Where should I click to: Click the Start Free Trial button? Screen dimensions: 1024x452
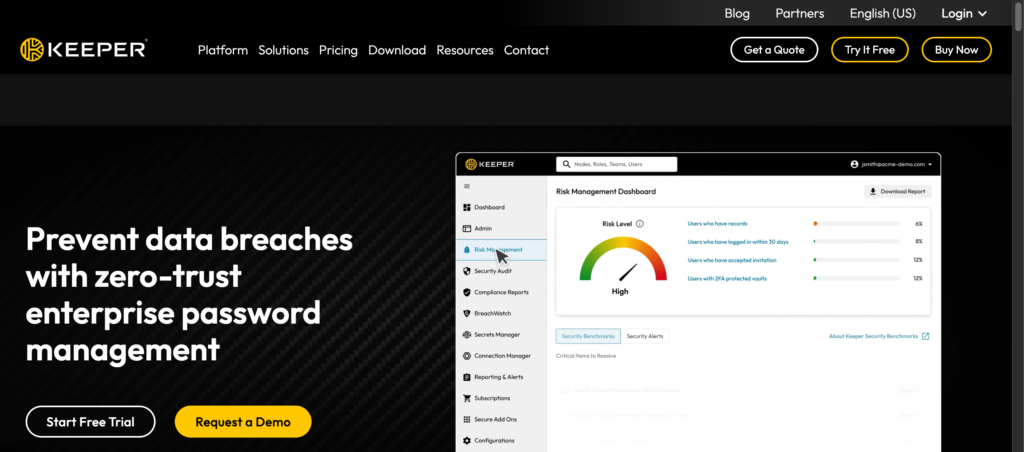pos(90,422)
